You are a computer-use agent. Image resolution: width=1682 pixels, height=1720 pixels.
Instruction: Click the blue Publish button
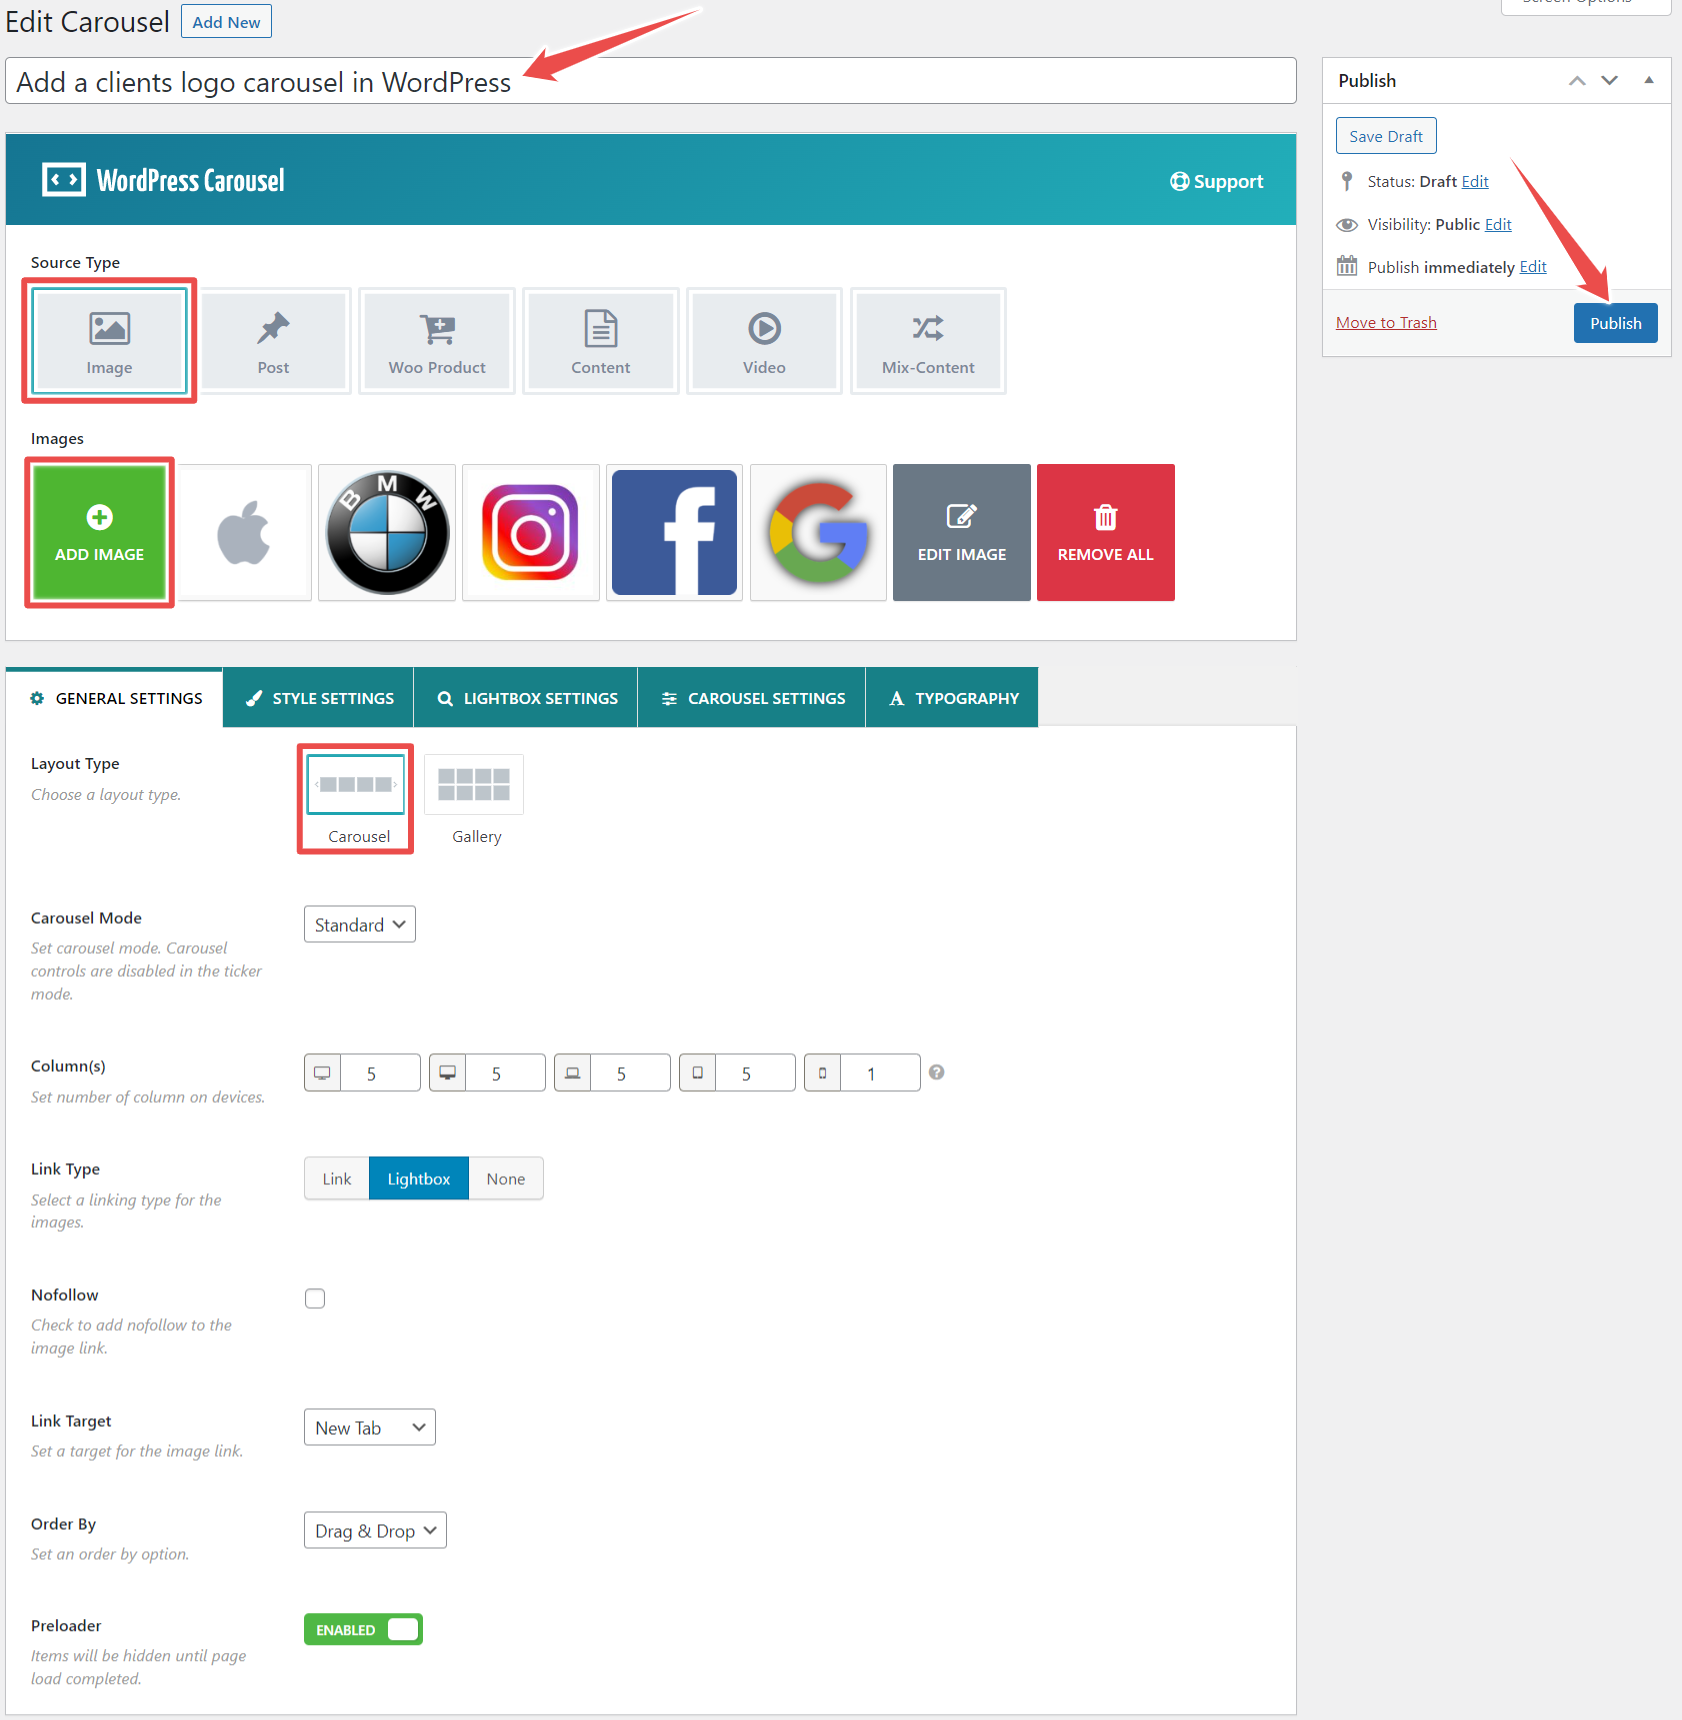(x=1616, y=323)
